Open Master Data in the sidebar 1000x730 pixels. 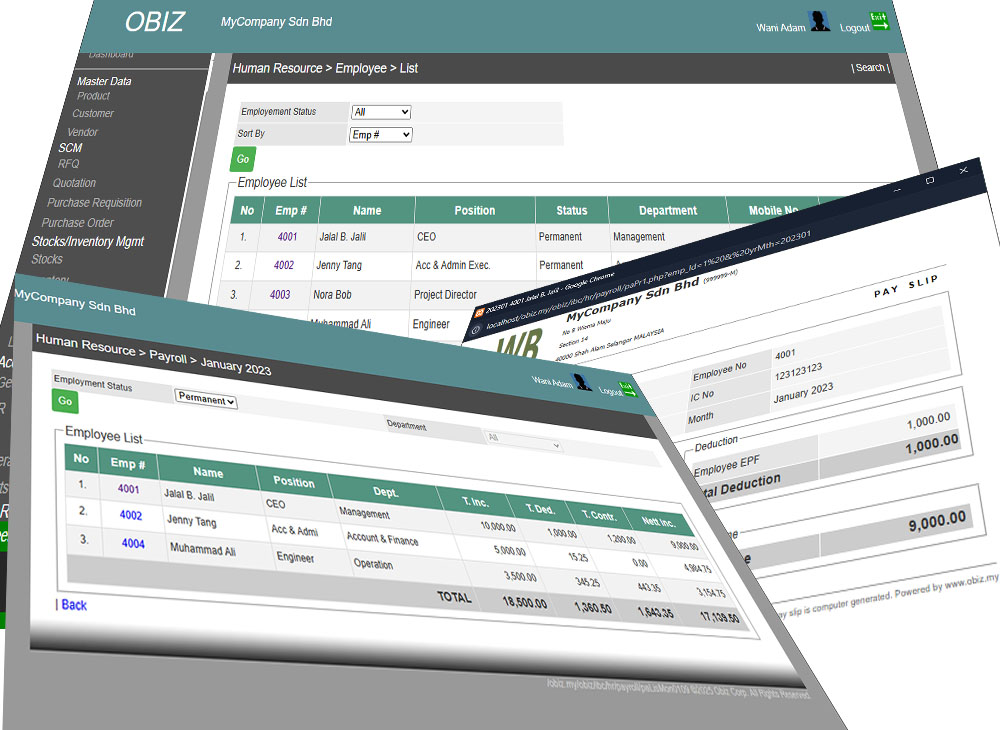click(x=104, y=81)
